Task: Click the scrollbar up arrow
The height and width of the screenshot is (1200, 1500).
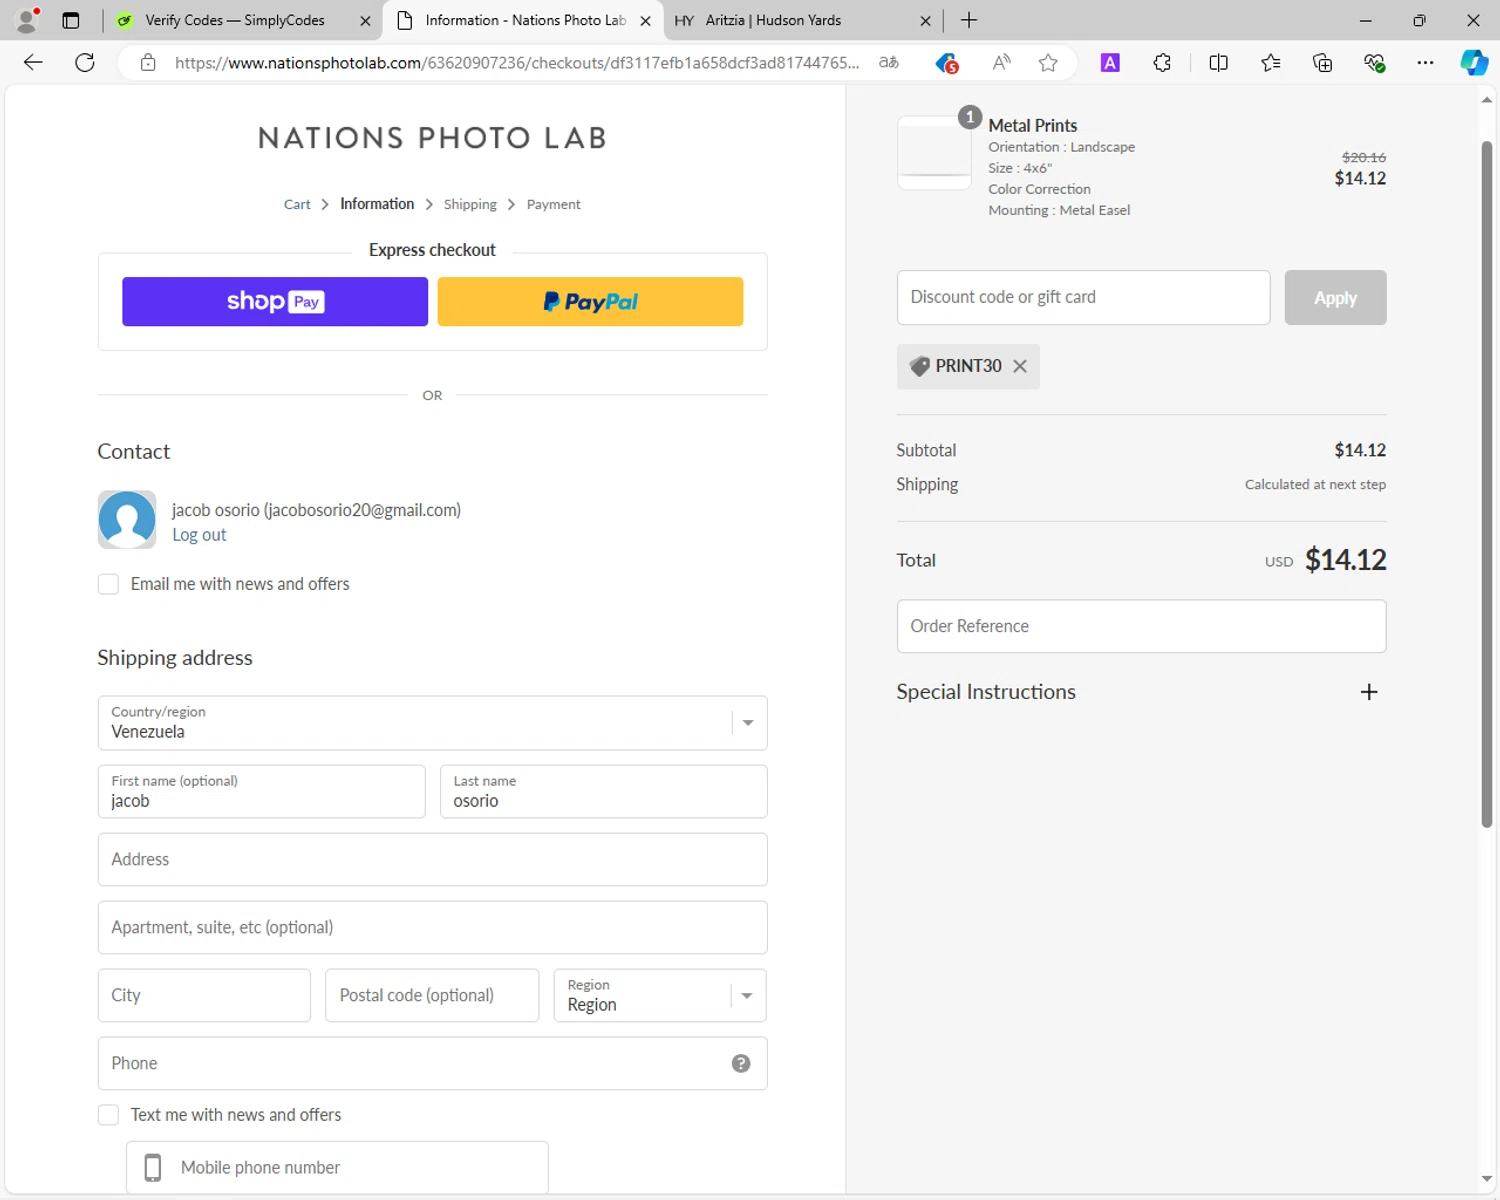Action: pyautogui.click(x=1487, y=100)
